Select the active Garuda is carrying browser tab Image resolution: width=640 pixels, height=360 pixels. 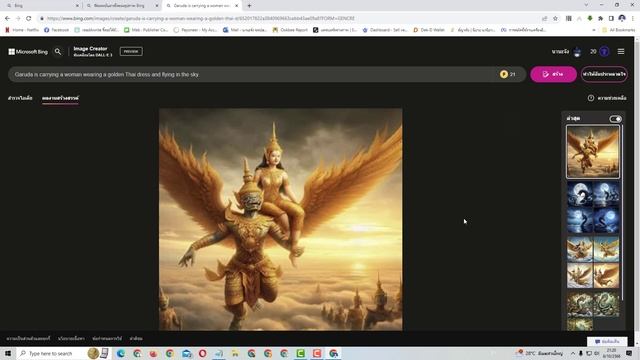point(202,6)
